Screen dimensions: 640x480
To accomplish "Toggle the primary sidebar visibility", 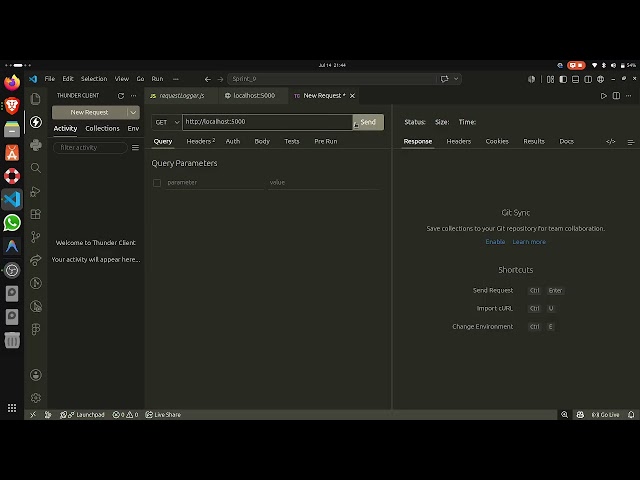I will pos(563,79).
